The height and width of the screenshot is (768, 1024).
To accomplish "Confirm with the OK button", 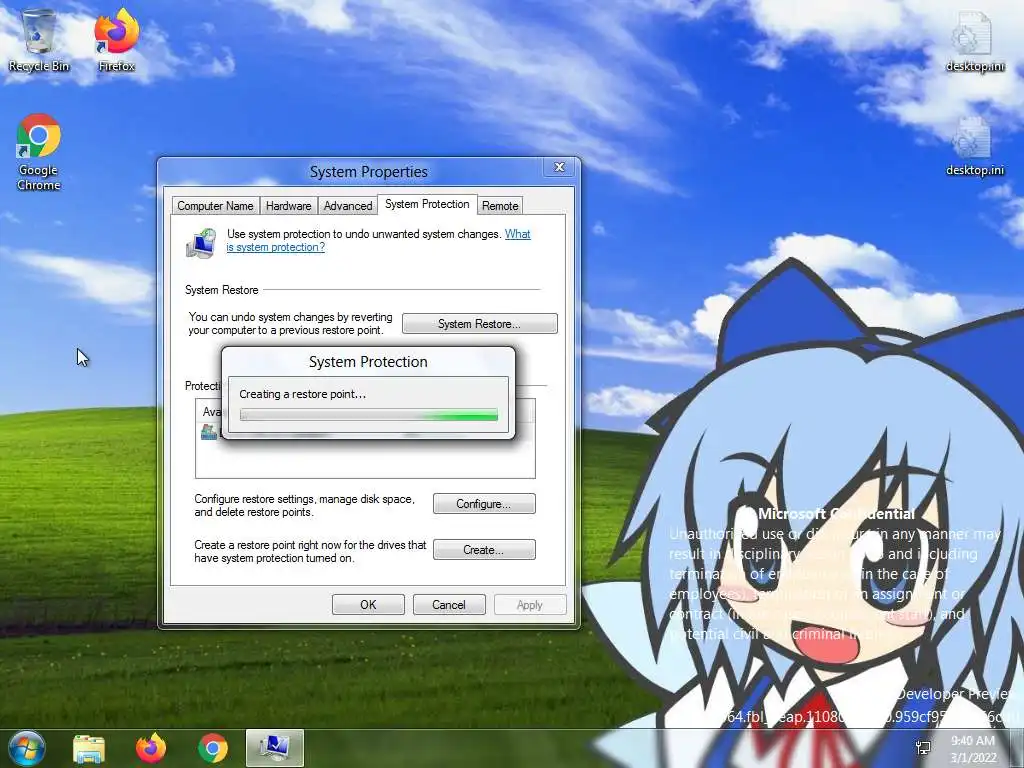I will click(368, 605).
